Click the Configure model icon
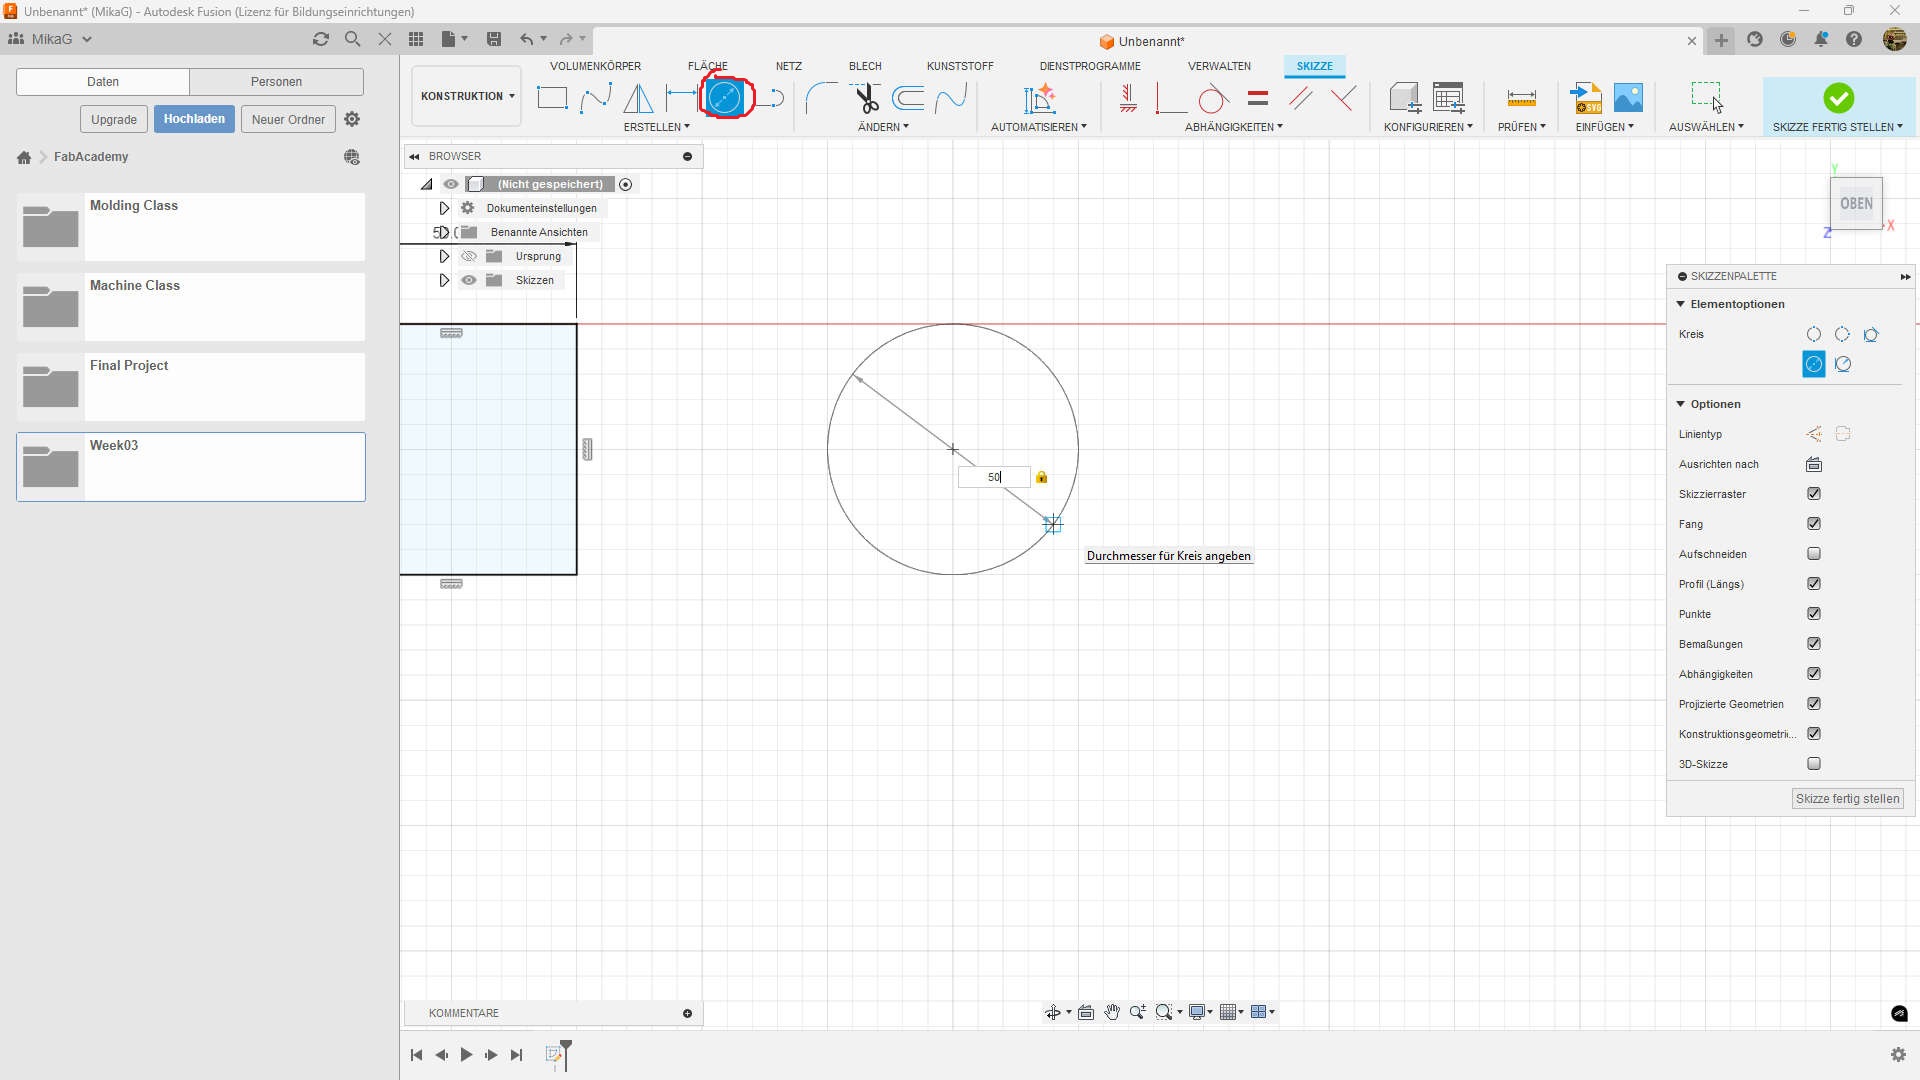The width and height of the screenshot is (1920, 1080). click(1405, 98)
